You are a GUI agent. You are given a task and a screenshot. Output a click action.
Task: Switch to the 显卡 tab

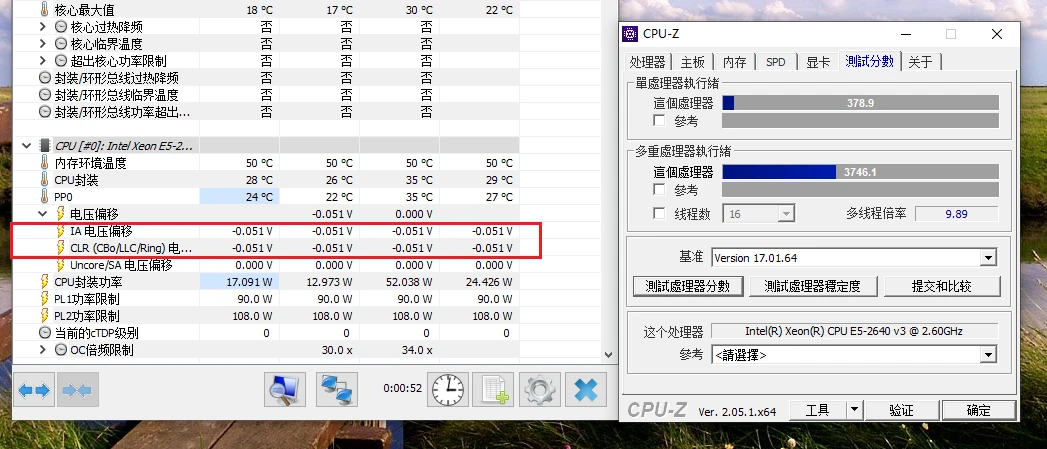(x=818, y=61)
